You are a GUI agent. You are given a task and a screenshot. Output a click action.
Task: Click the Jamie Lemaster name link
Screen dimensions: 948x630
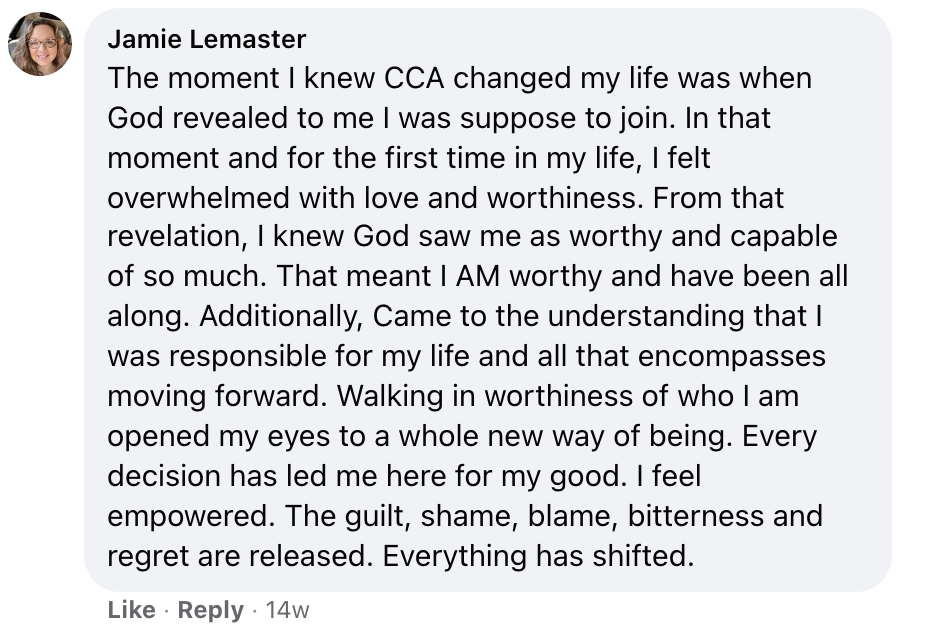[207, 39]
